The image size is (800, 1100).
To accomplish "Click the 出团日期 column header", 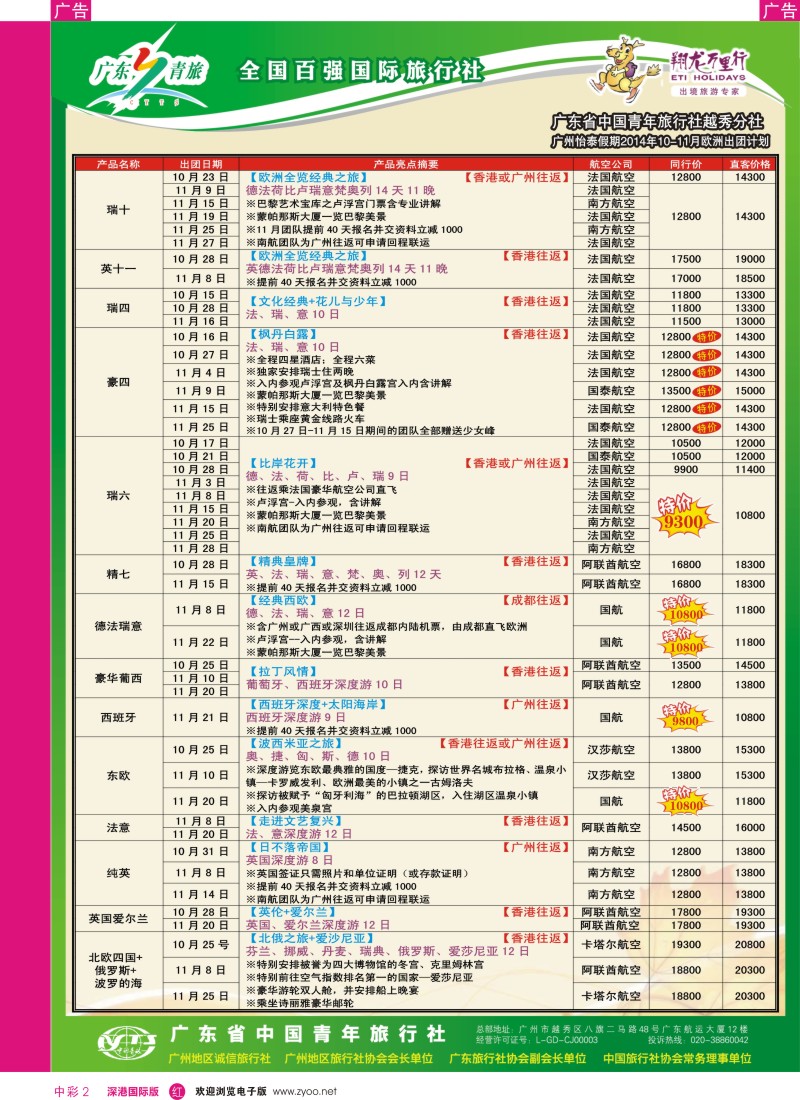I will click(x=201, y=164).
